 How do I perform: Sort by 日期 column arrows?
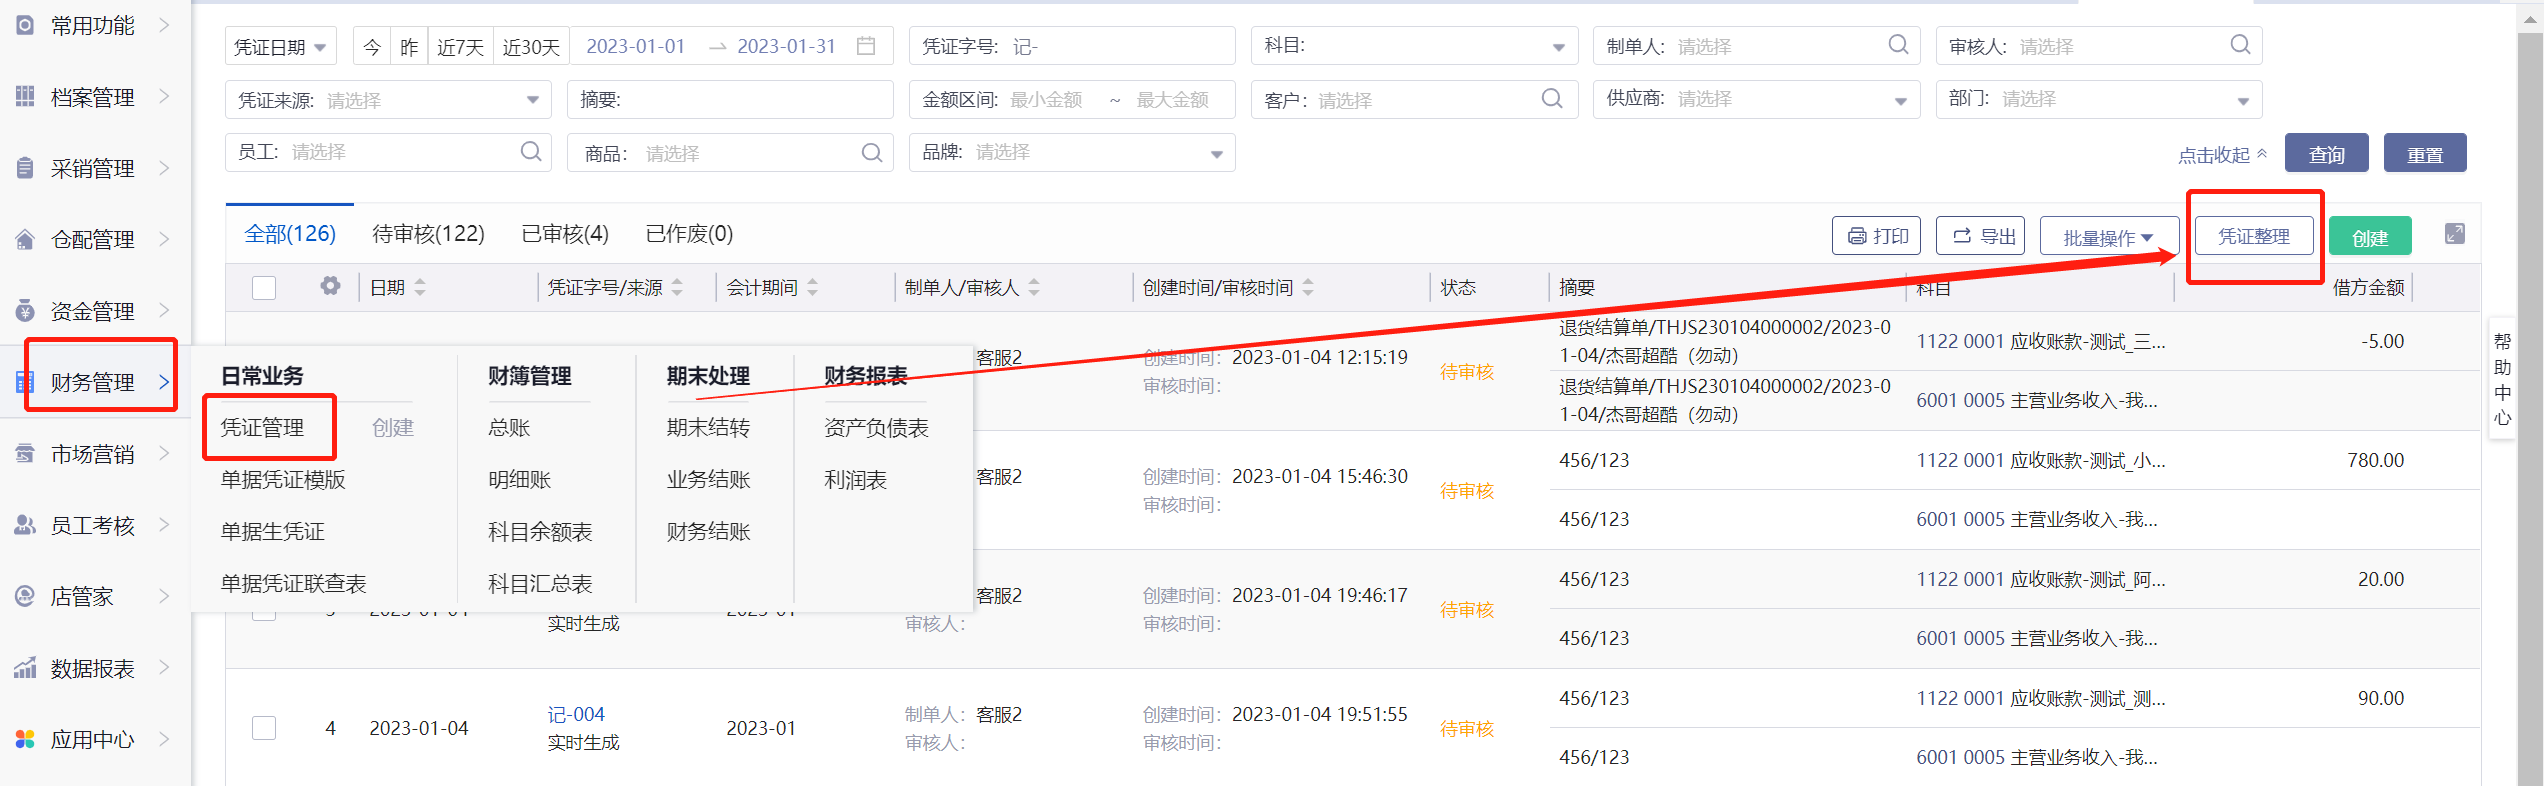coord(420,288)
